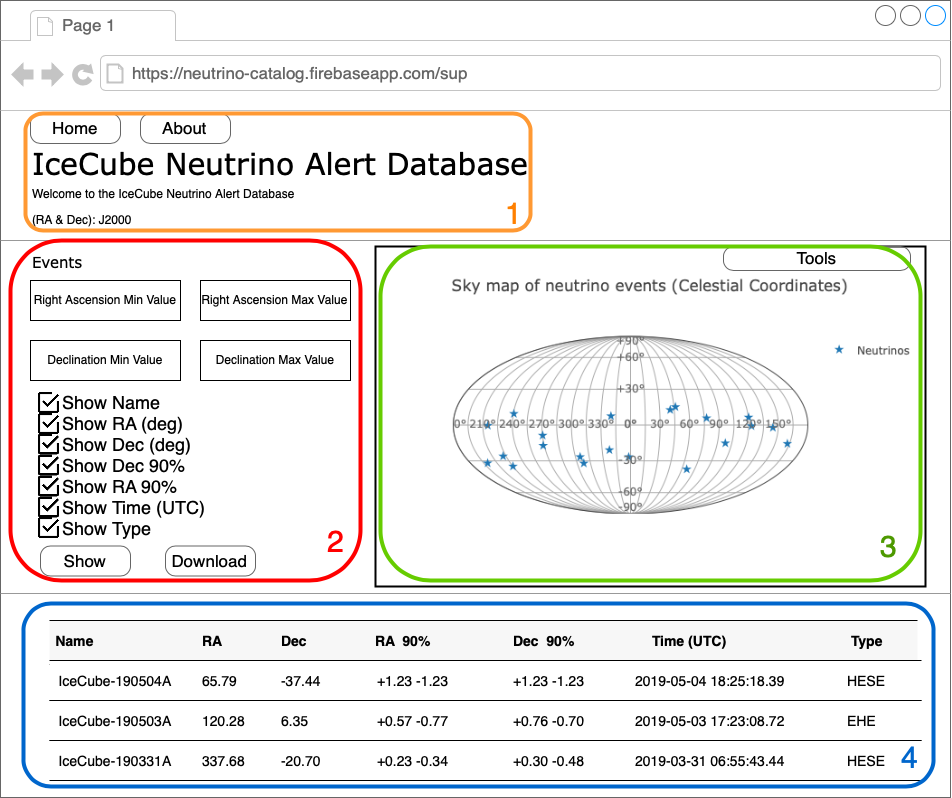This screenshot has width=952, height=798.
Task: Click RA value 120.28
Action: pos(223,721)
